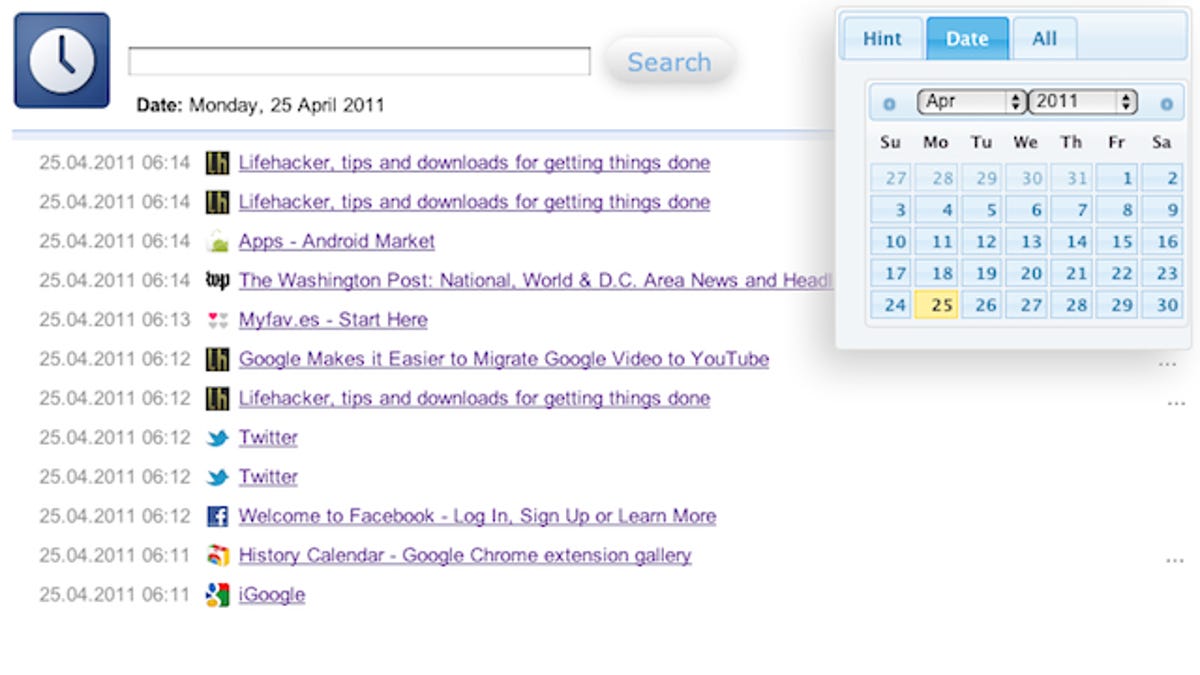Select April 6 in the calendar

(1027, 210)
